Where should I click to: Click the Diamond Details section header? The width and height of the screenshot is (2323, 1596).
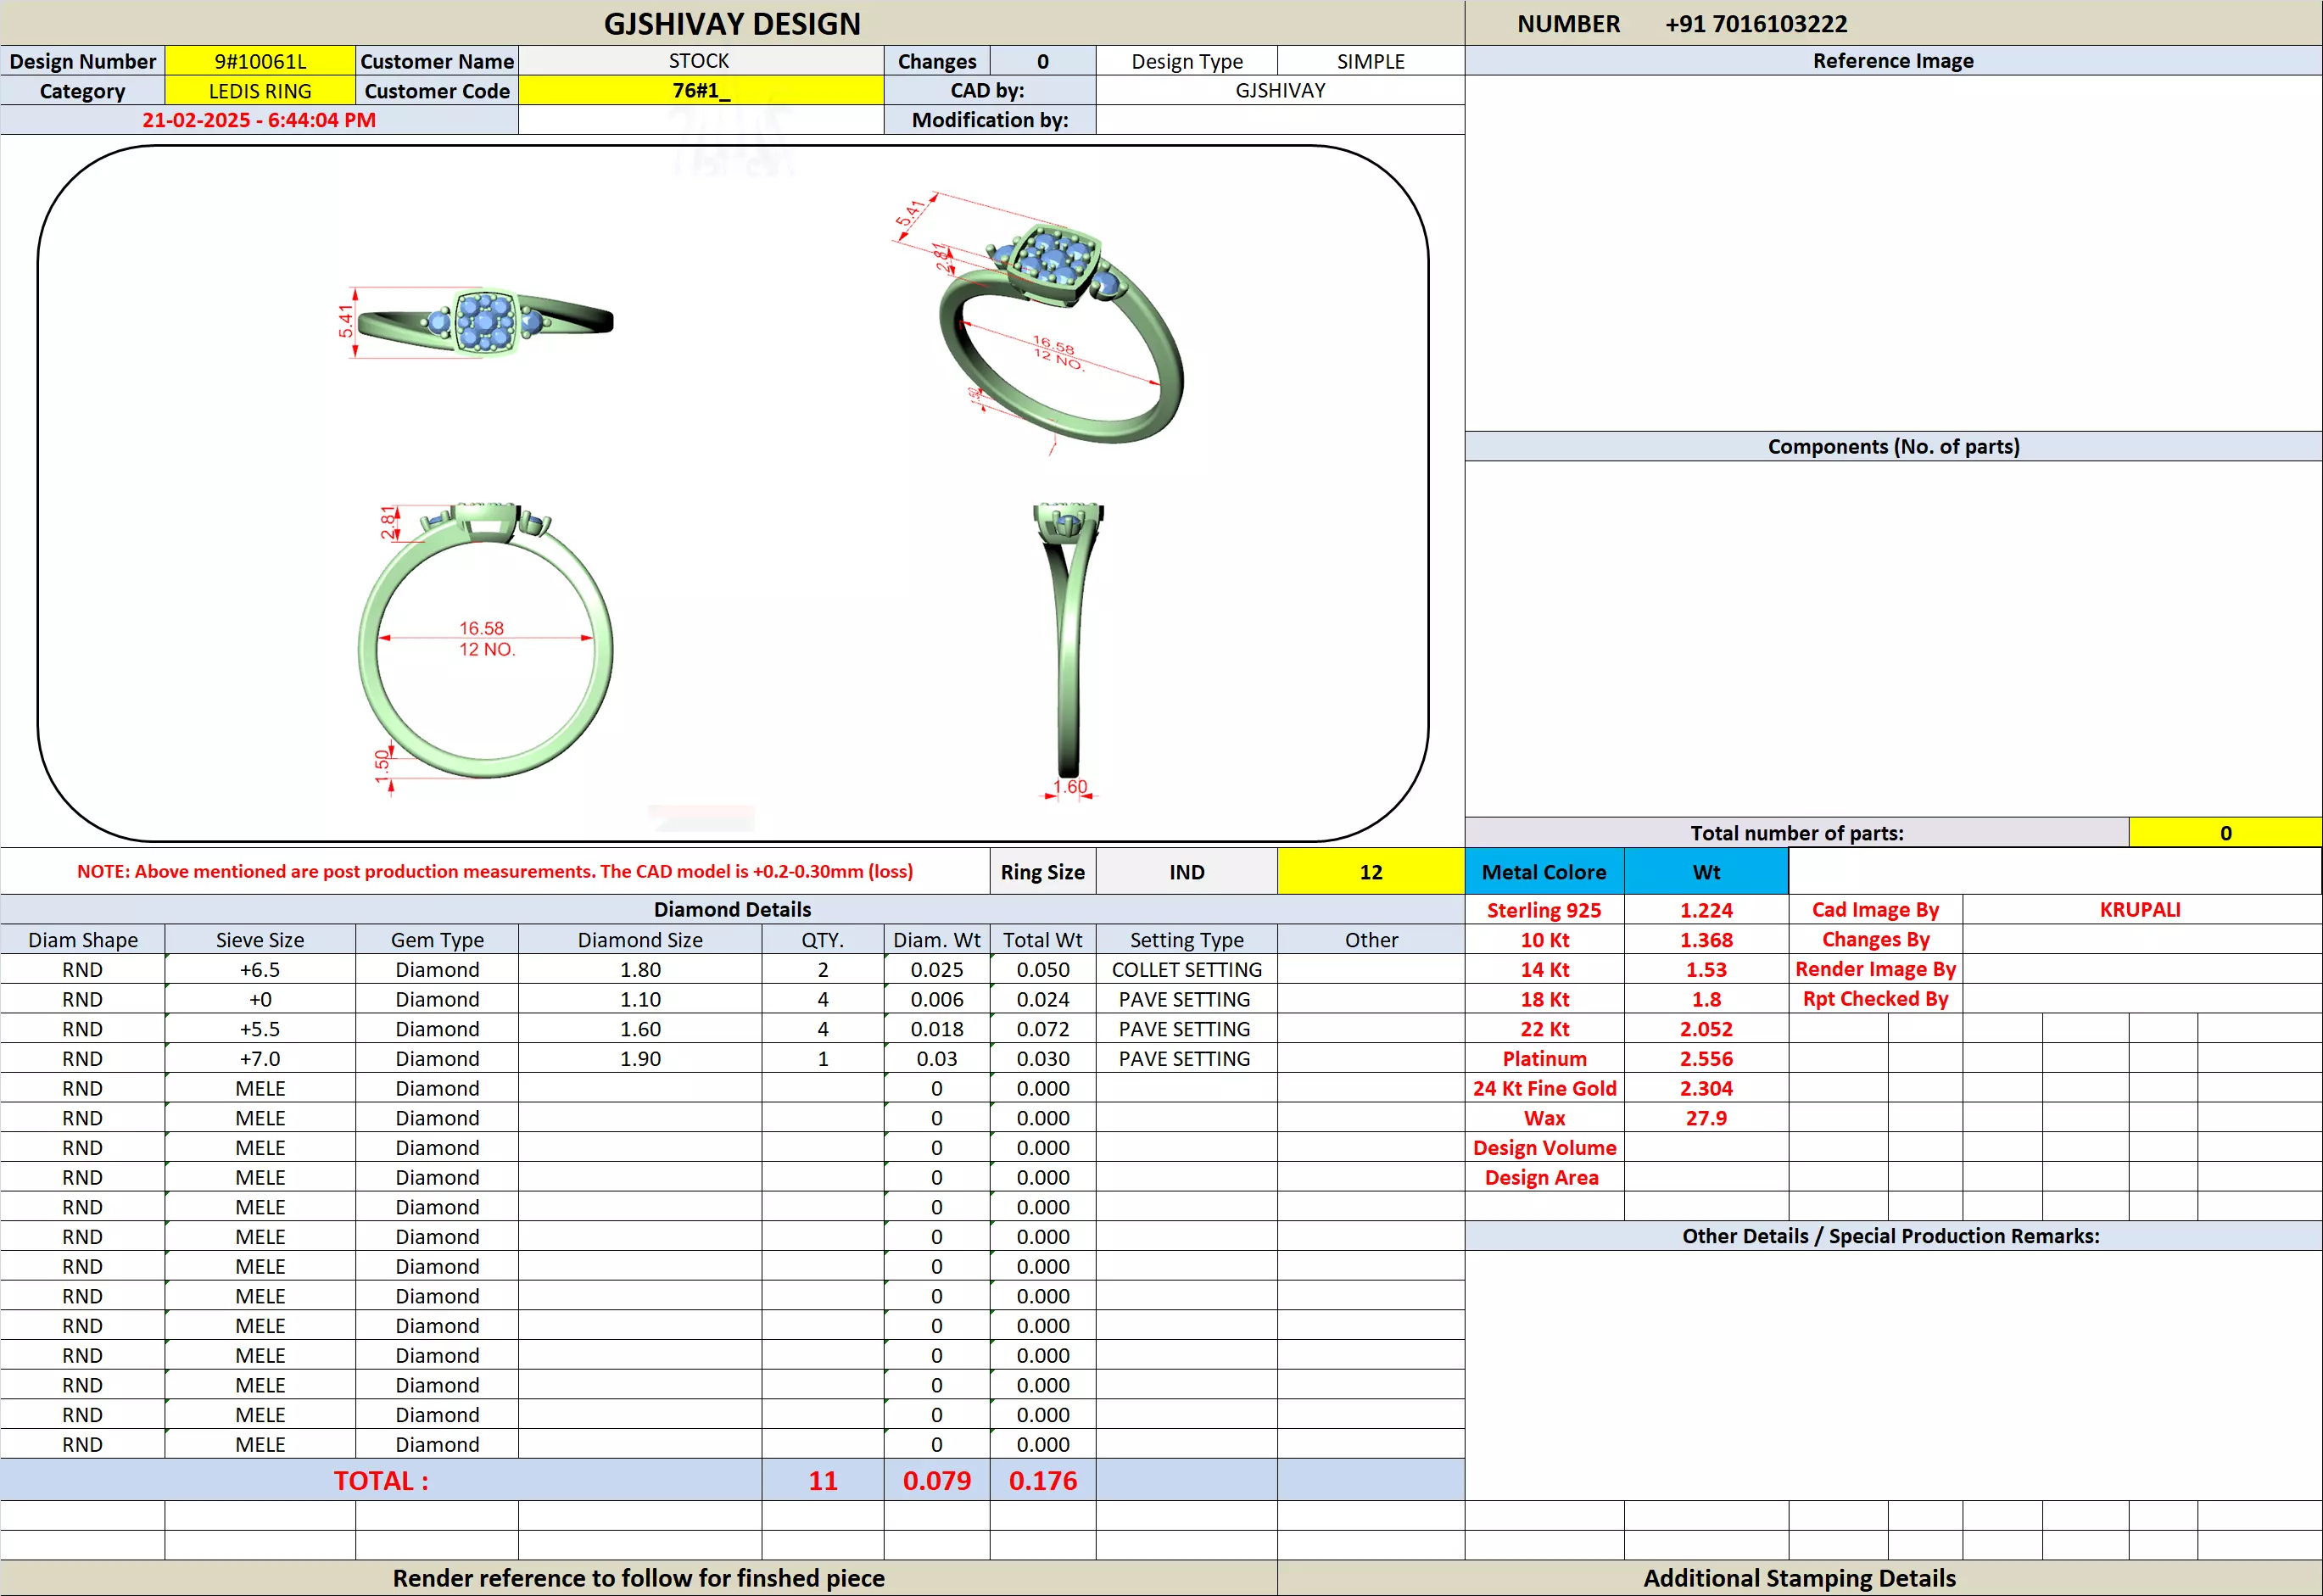pos(732,909)
